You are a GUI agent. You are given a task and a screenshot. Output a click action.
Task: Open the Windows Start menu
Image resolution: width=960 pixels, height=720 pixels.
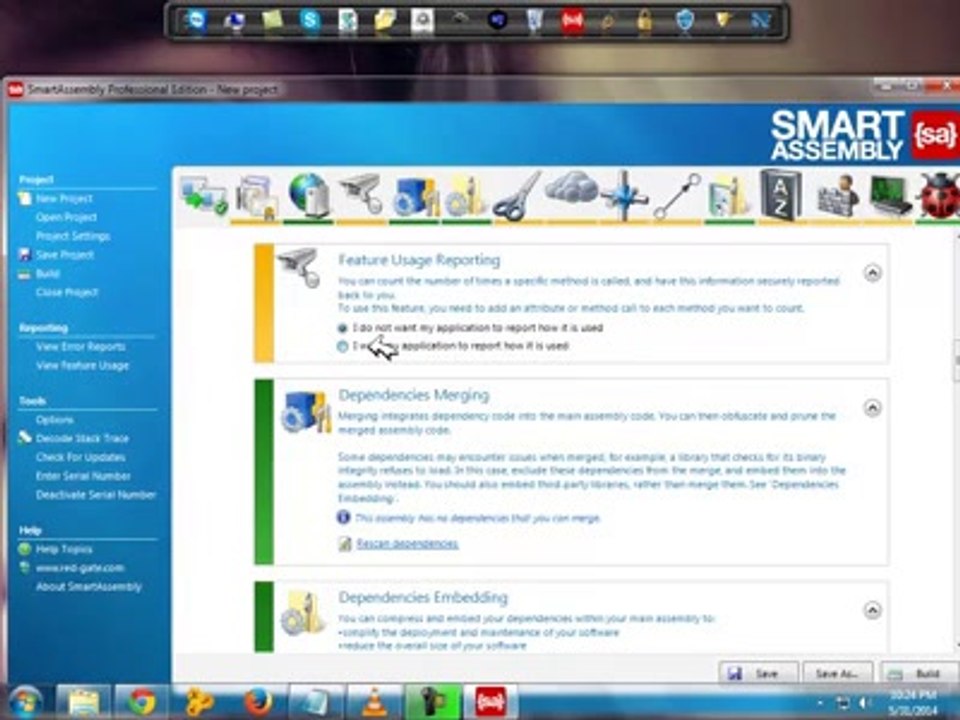coord(26,702)
